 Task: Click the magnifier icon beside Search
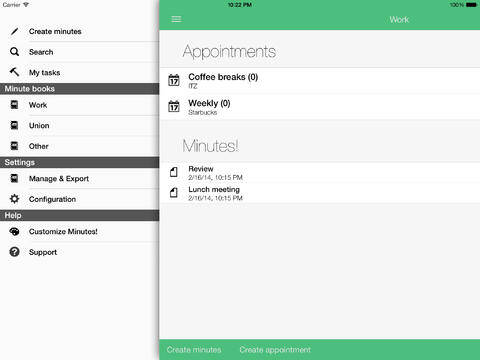[x=14, y=52]
